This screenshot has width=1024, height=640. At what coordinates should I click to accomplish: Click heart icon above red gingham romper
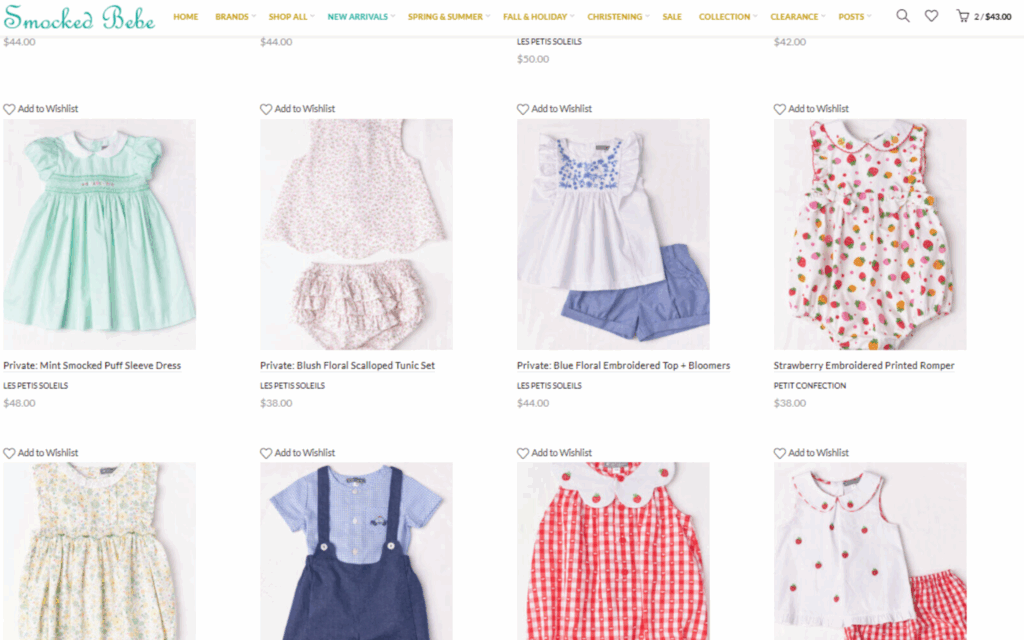[x=522, y=453]
